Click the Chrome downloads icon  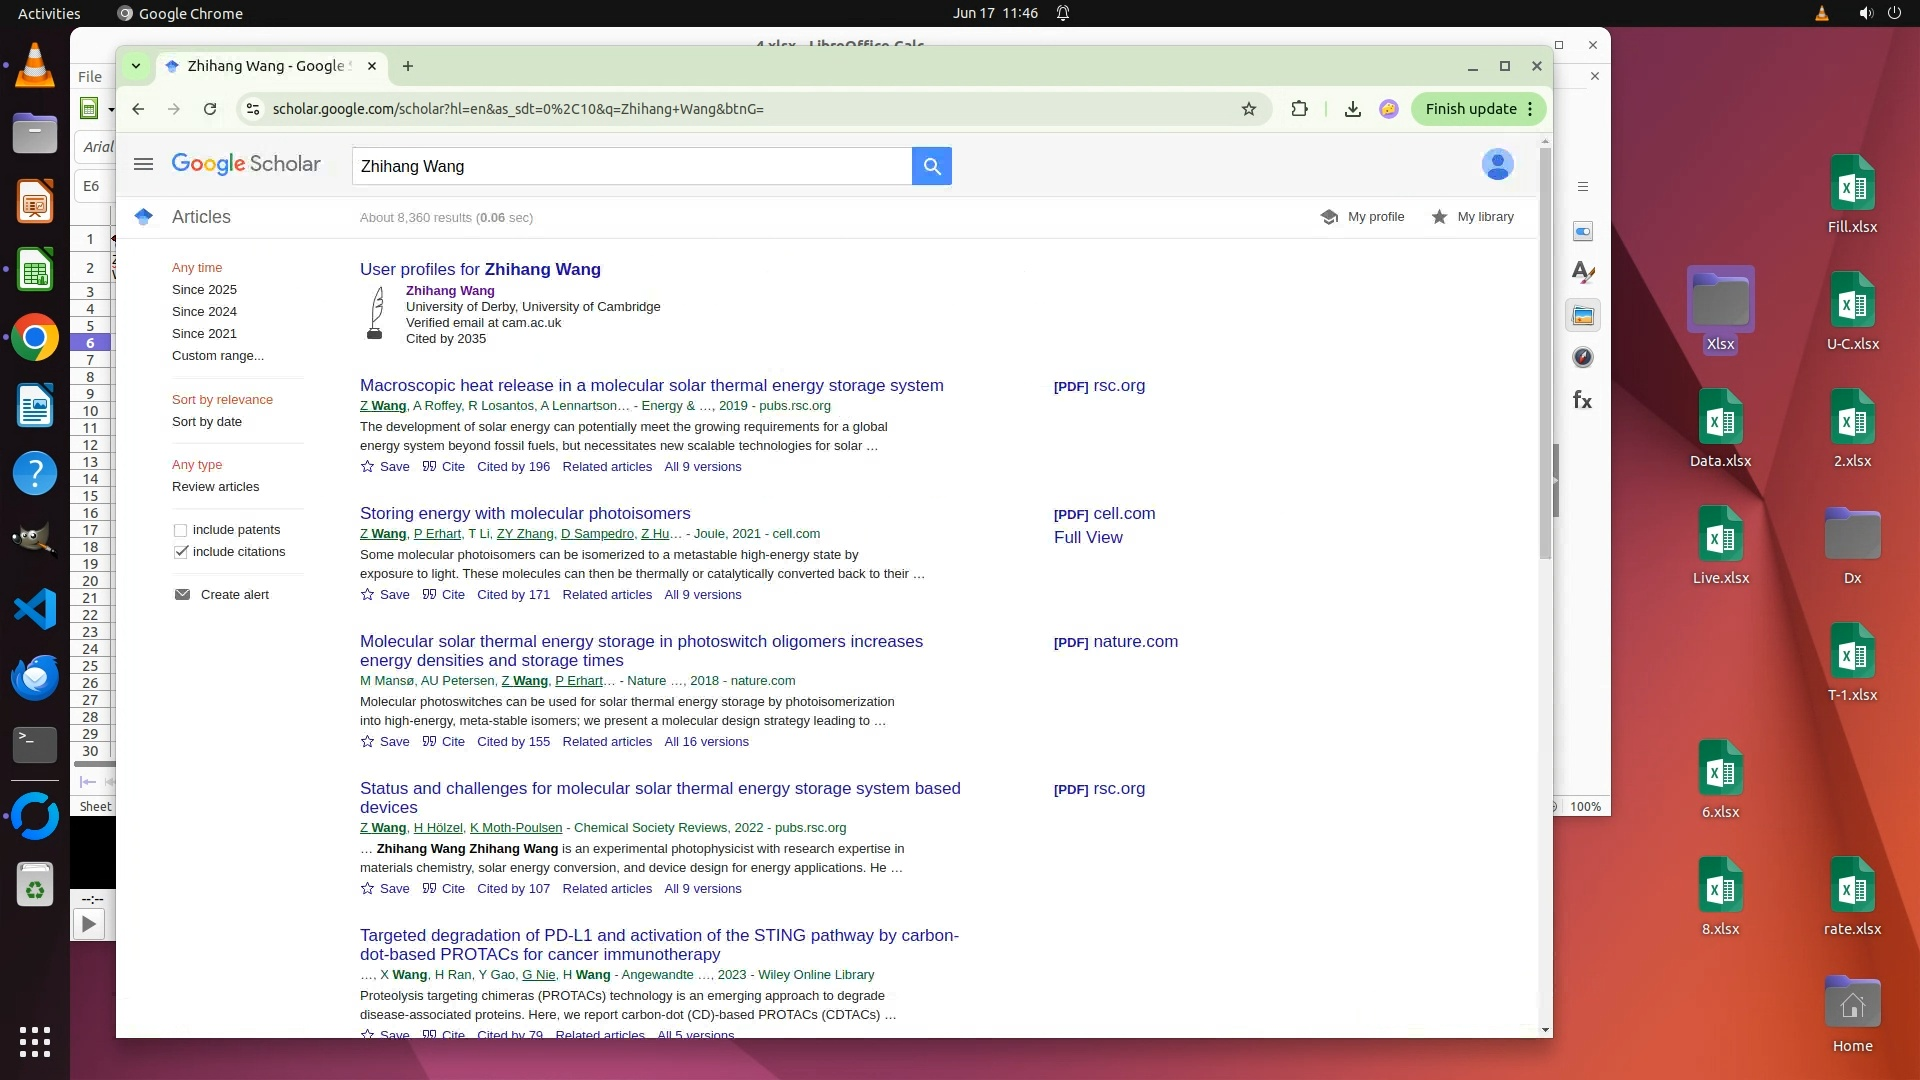pos(1352,109)
